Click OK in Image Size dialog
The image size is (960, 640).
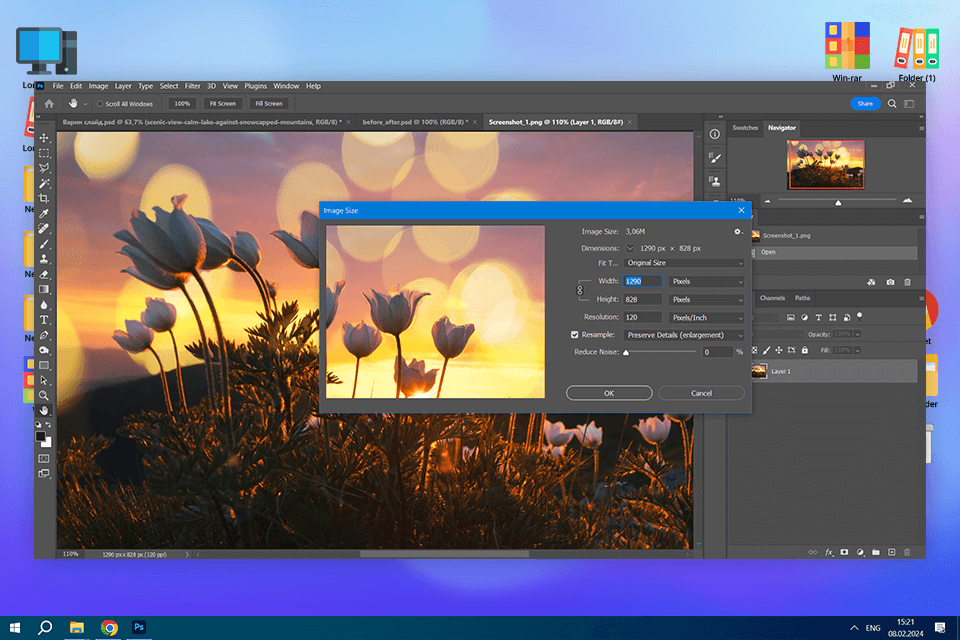[609, 393]
